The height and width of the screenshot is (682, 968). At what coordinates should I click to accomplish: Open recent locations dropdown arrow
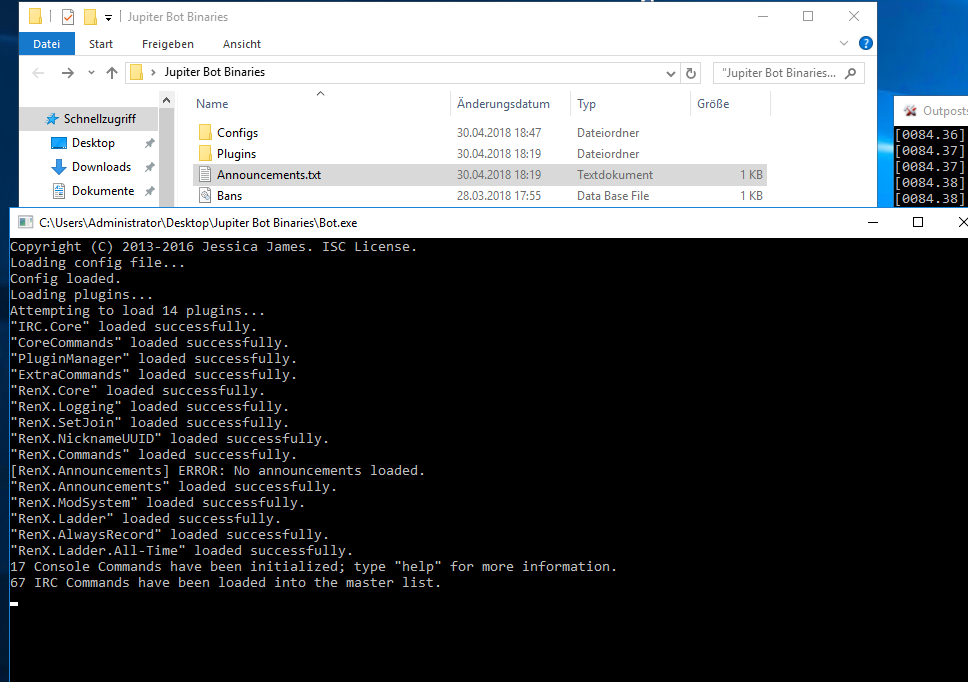point(91,73)
